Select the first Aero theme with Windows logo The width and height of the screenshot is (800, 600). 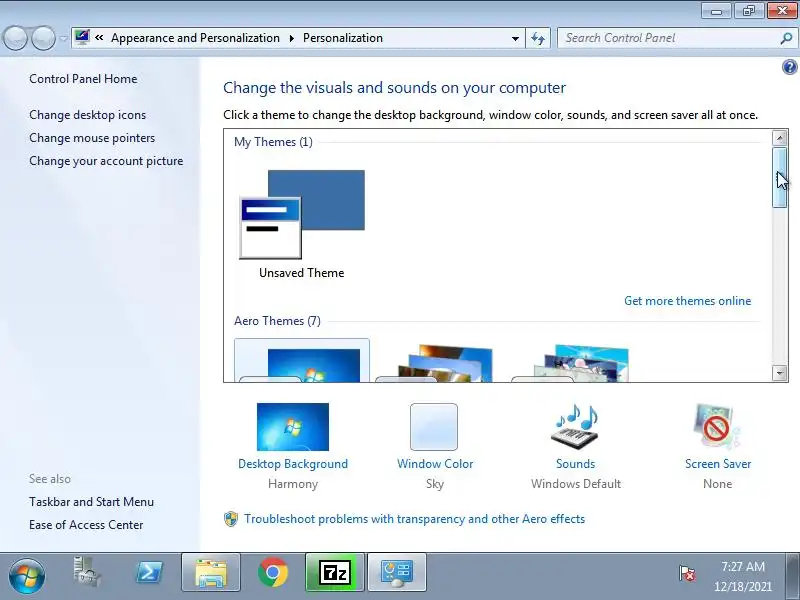pos(302,360)
